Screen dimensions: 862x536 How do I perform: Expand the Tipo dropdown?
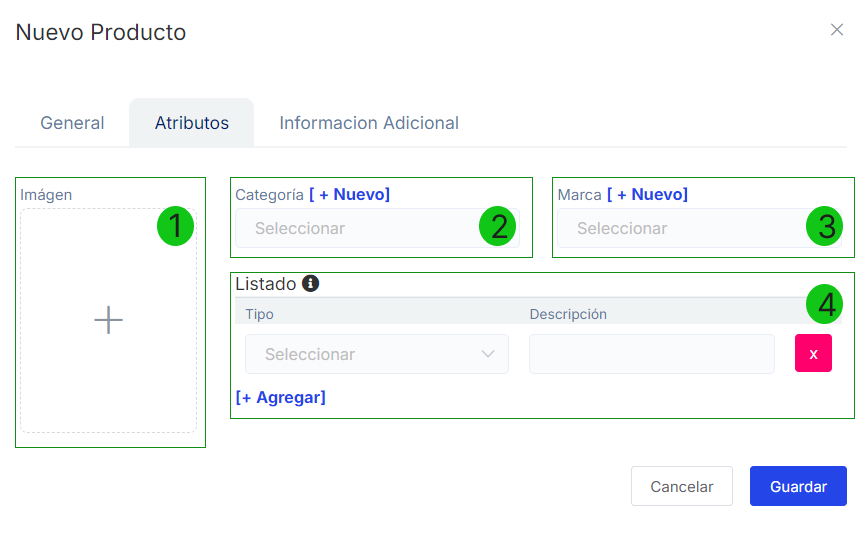(376, 354)
